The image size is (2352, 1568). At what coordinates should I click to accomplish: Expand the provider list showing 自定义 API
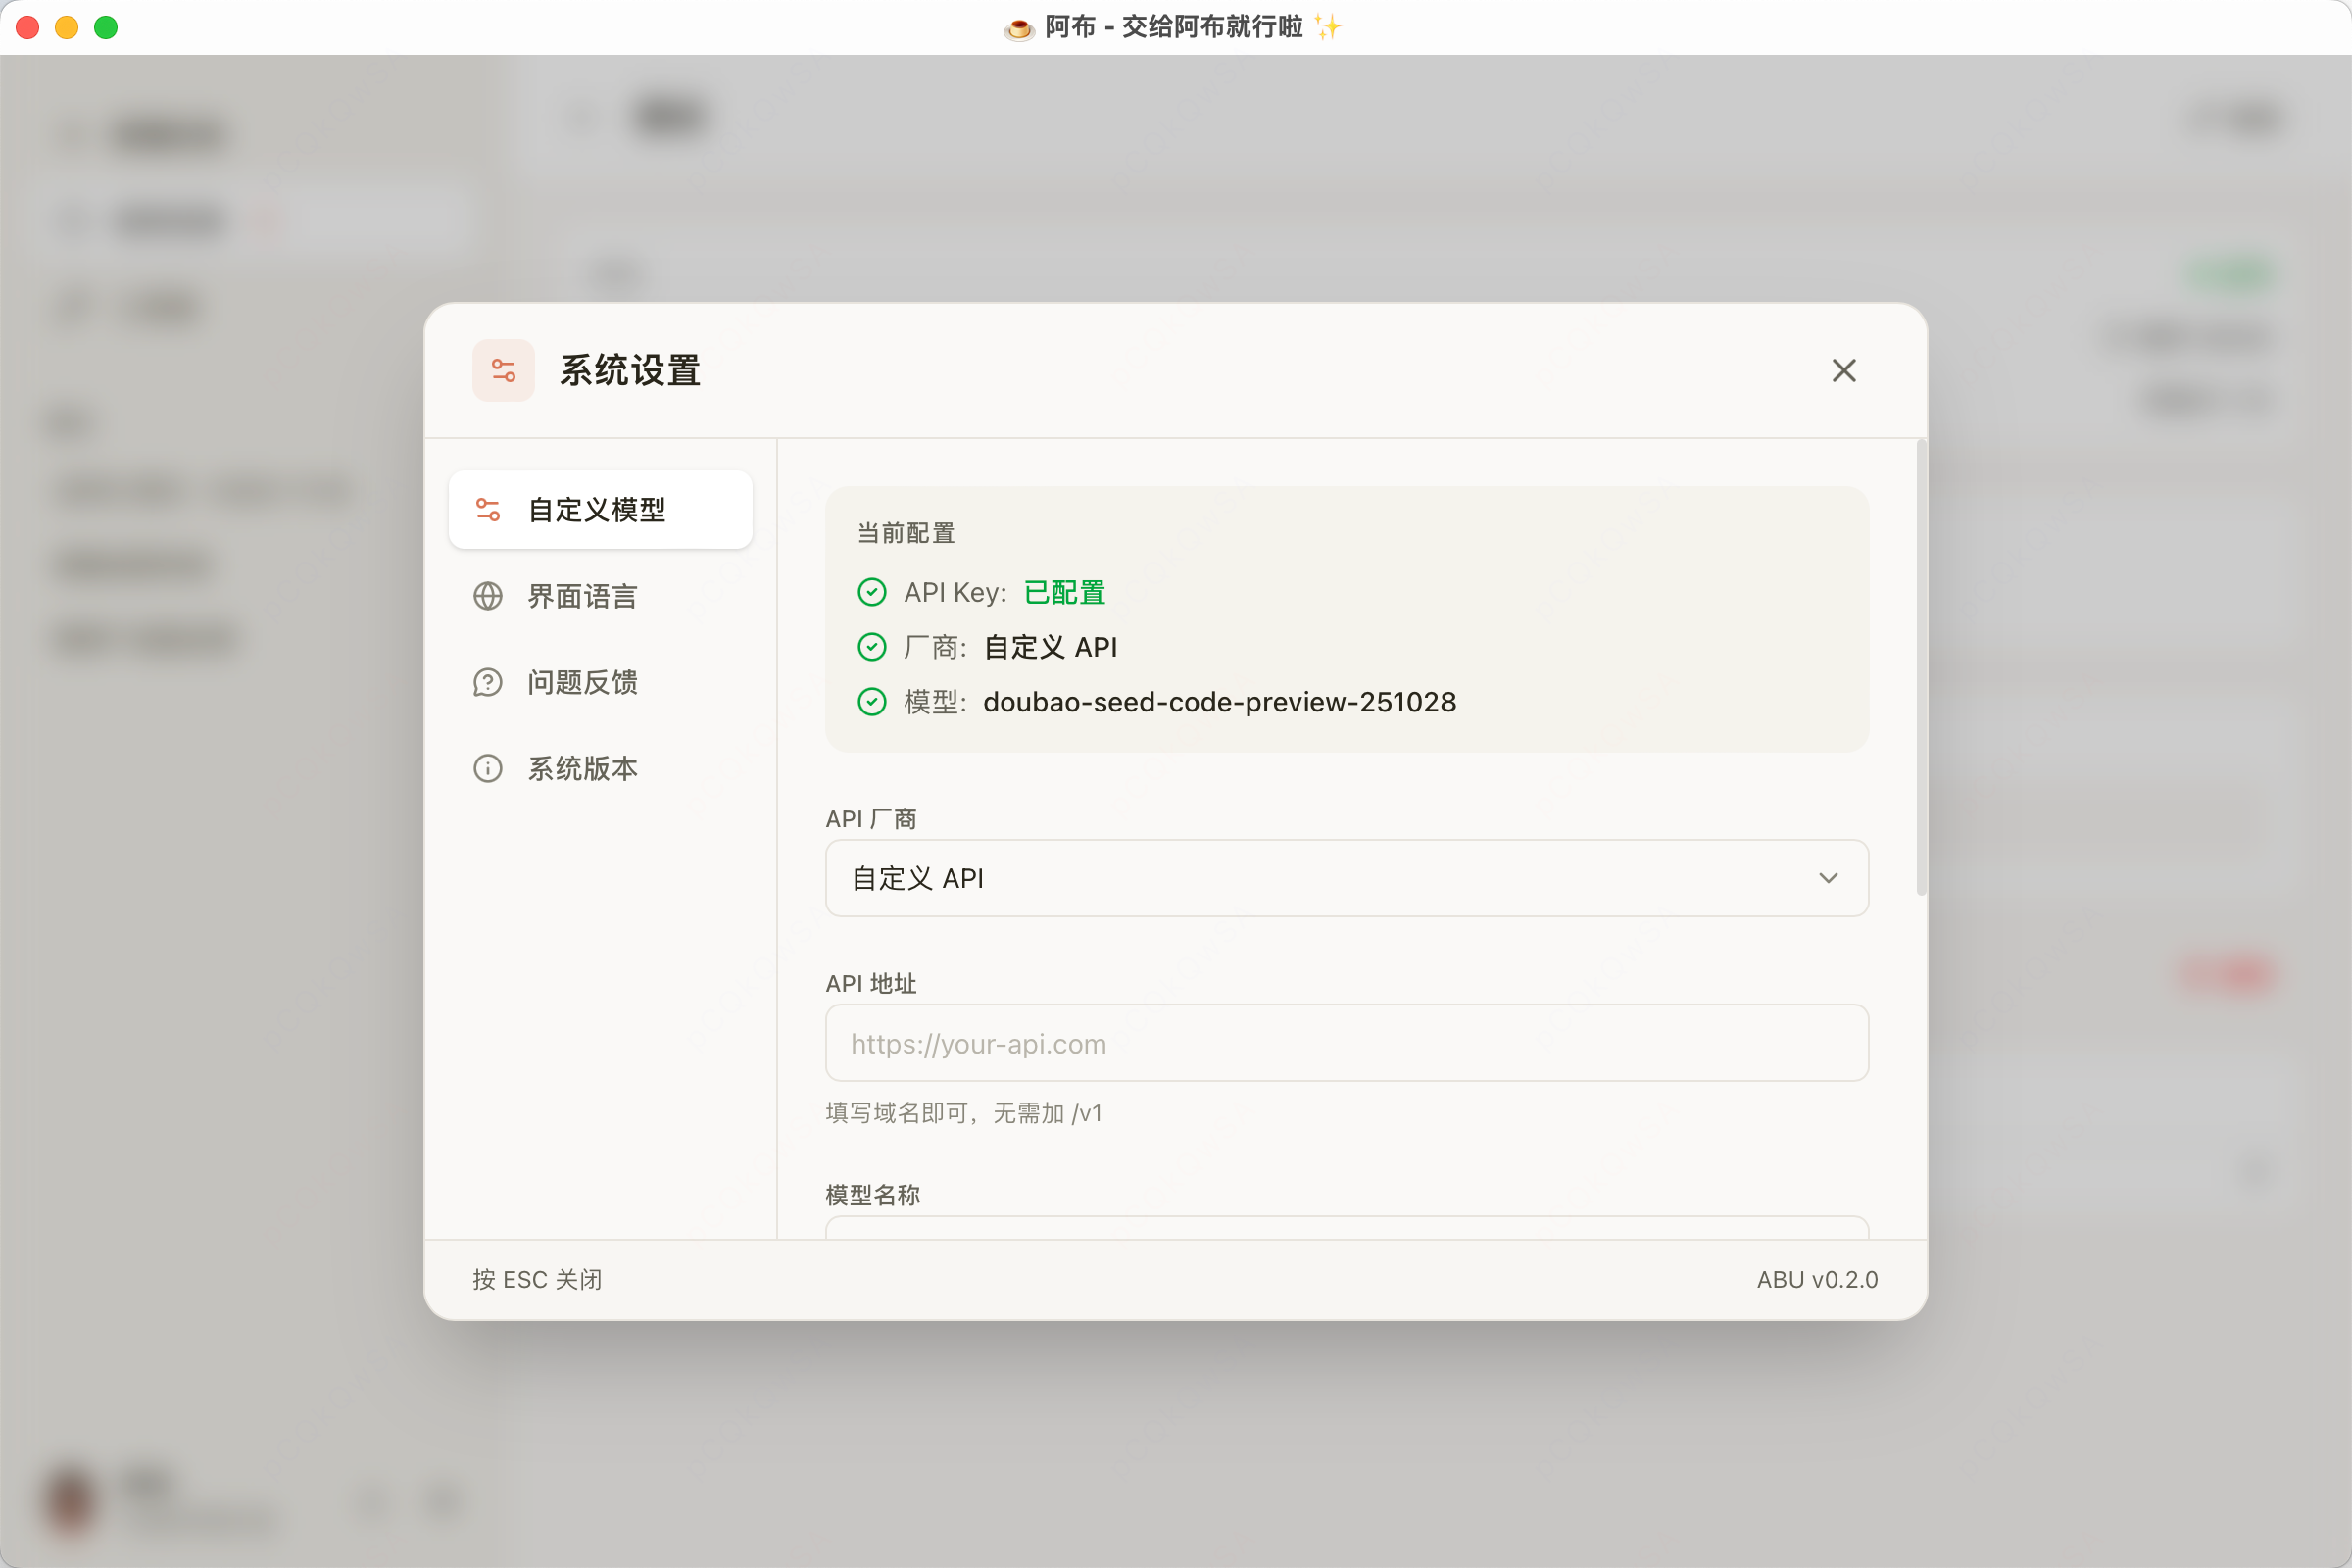point(1345,878)
